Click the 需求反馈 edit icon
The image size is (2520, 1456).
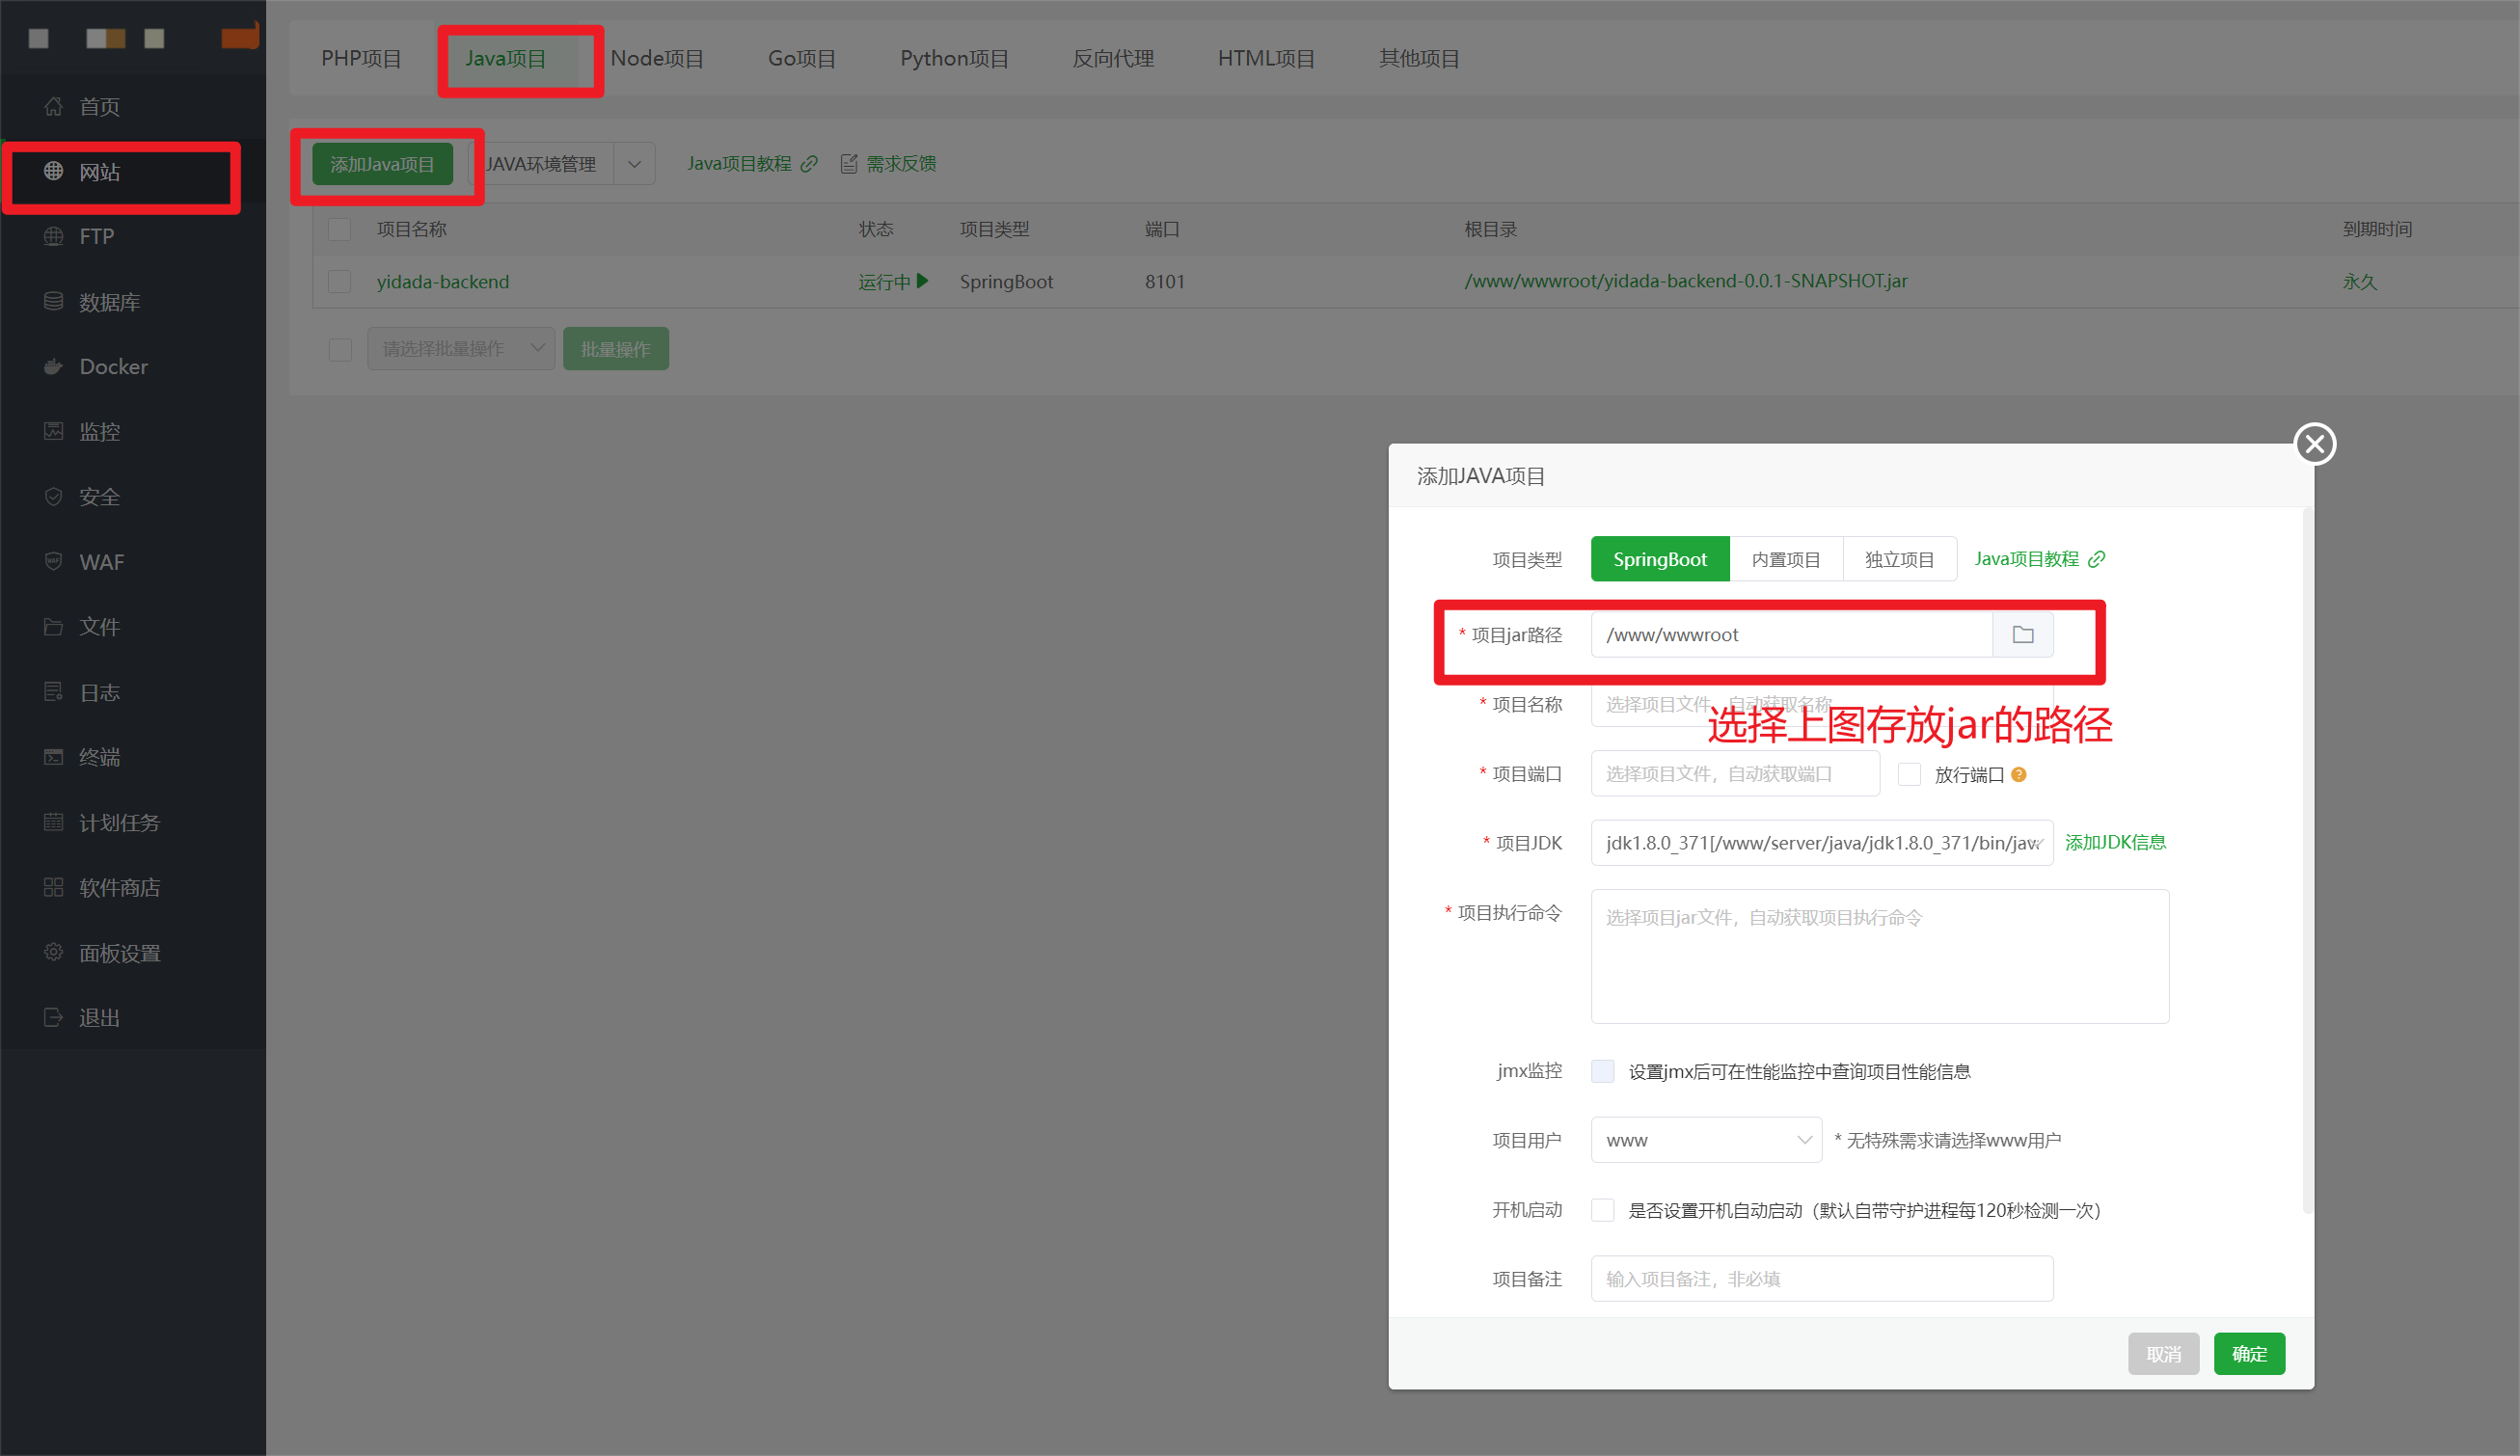849,164
